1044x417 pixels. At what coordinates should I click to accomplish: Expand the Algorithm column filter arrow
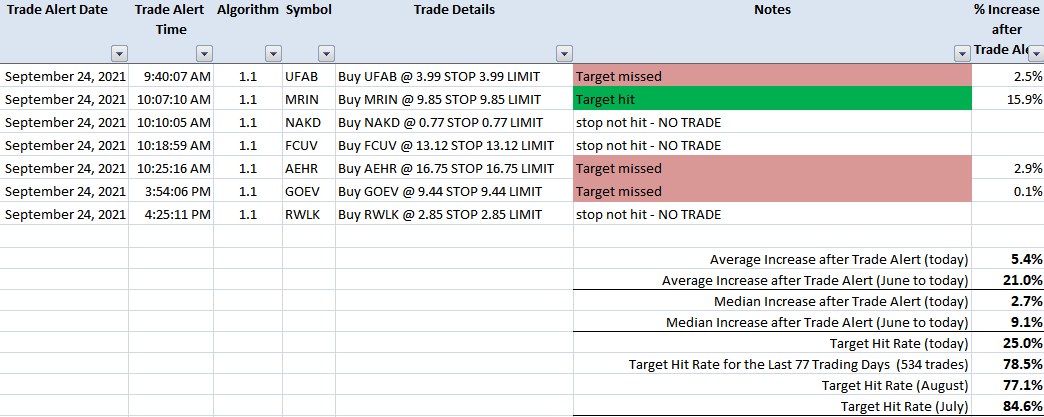[x=273, y=54]
